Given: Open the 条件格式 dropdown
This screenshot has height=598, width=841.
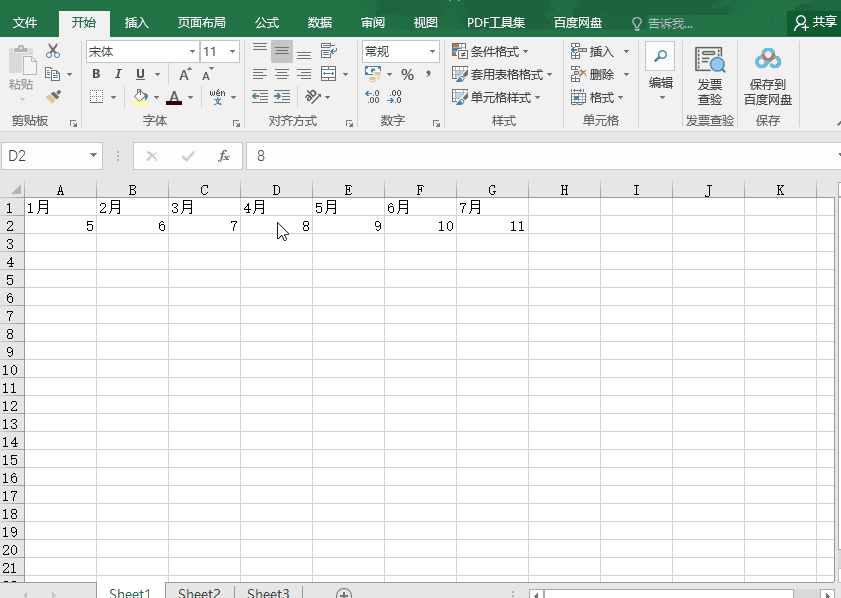Looking at the screenshot, I should [x=490, y=51].
